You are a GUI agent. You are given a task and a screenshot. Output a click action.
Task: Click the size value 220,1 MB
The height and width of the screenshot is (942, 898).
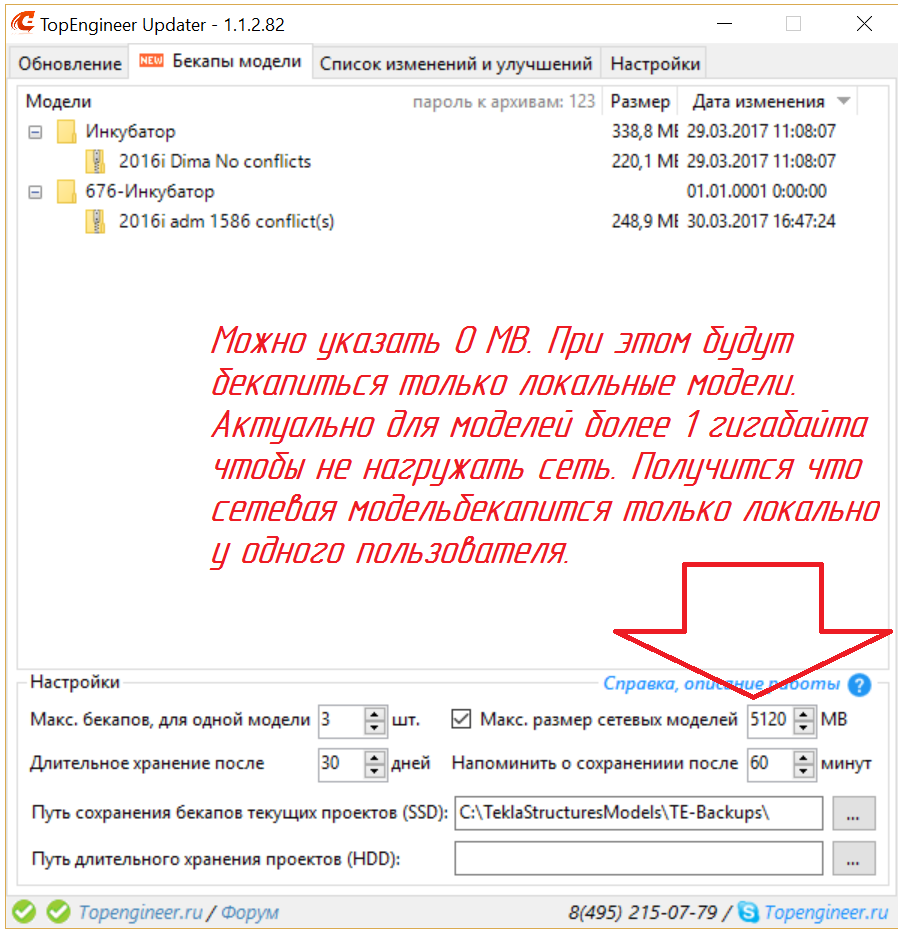click(645, 162)
